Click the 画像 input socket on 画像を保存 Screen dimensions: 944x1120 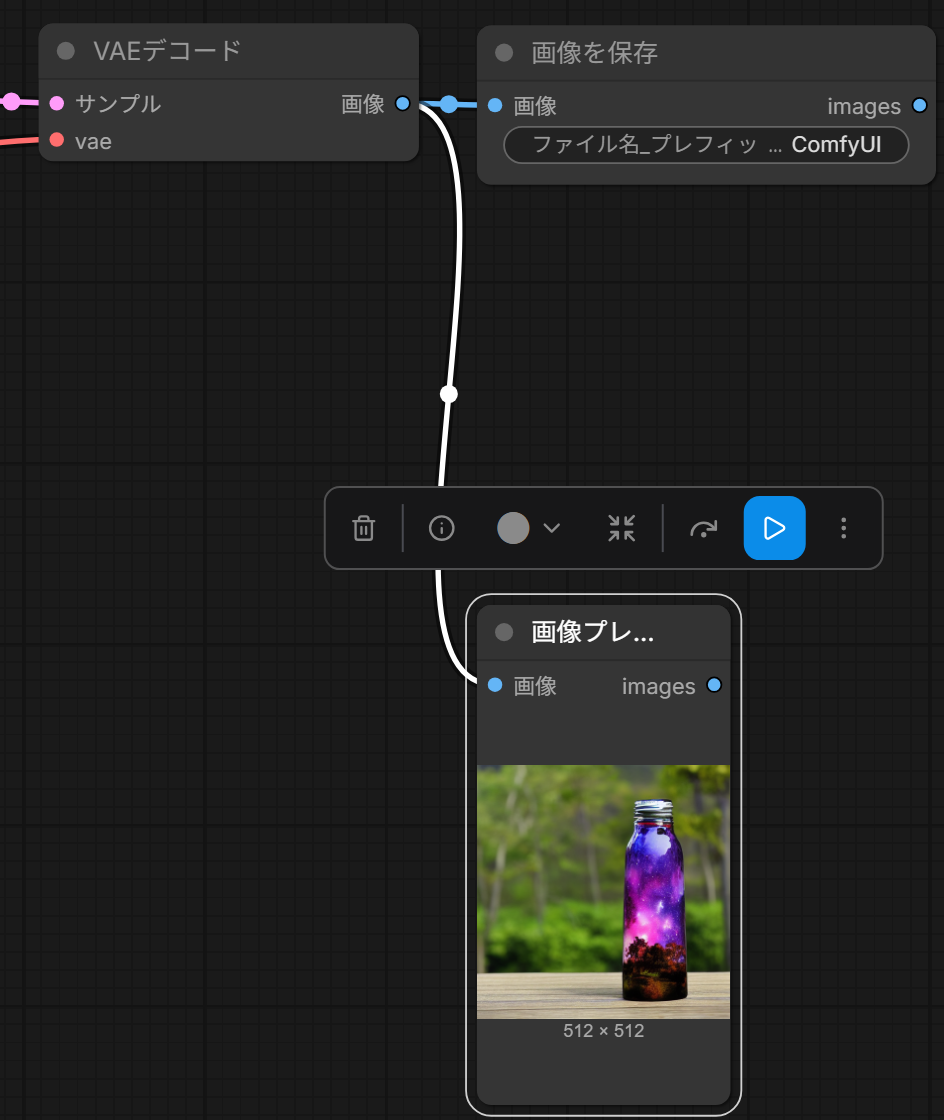[495, 106]
